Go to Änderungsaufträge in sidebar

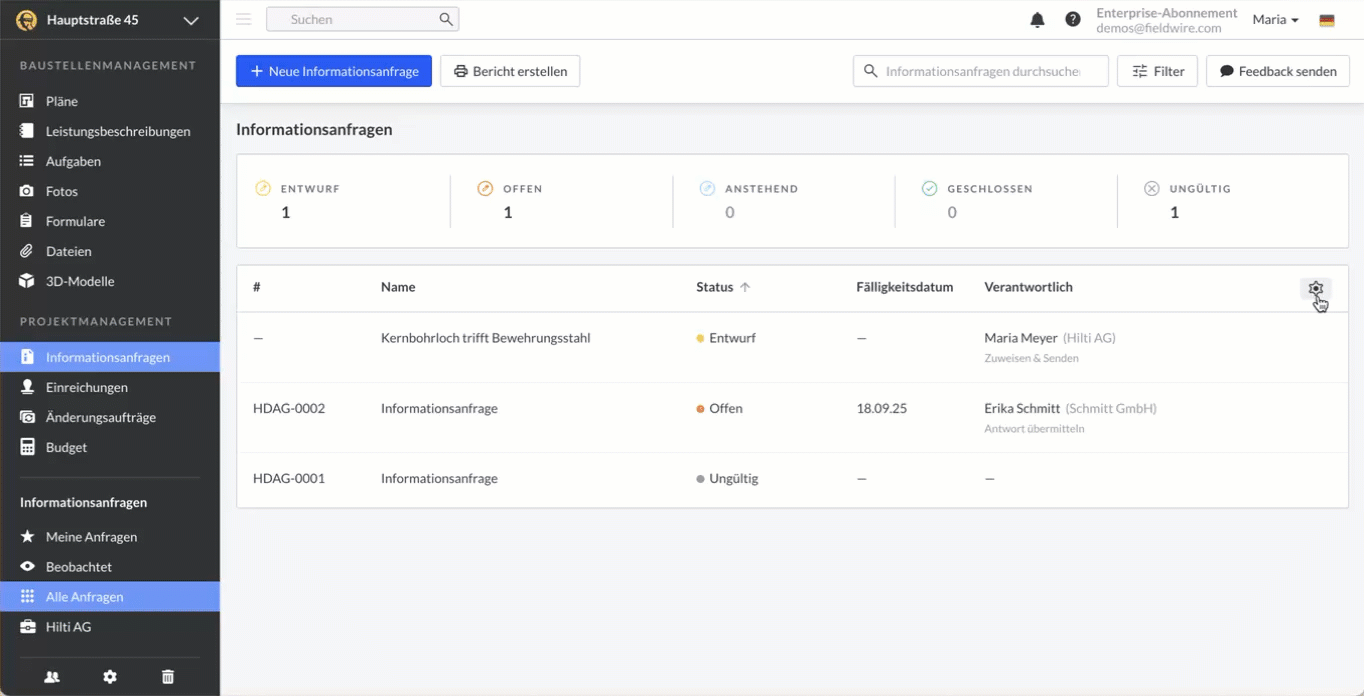[x=100, y=417]
